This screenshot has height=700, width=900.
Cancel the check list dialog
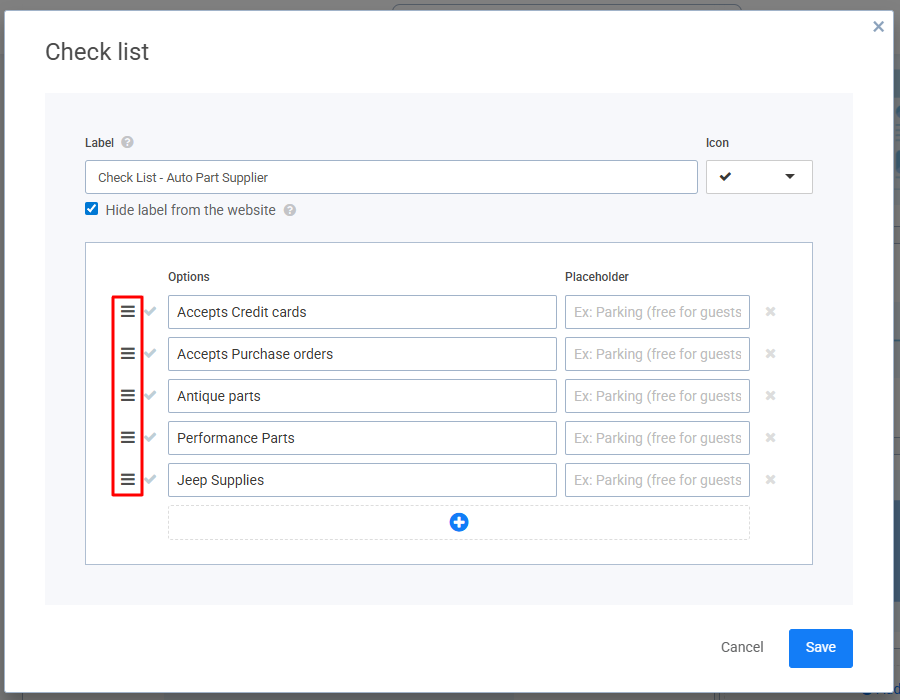[x=742, y=647]
